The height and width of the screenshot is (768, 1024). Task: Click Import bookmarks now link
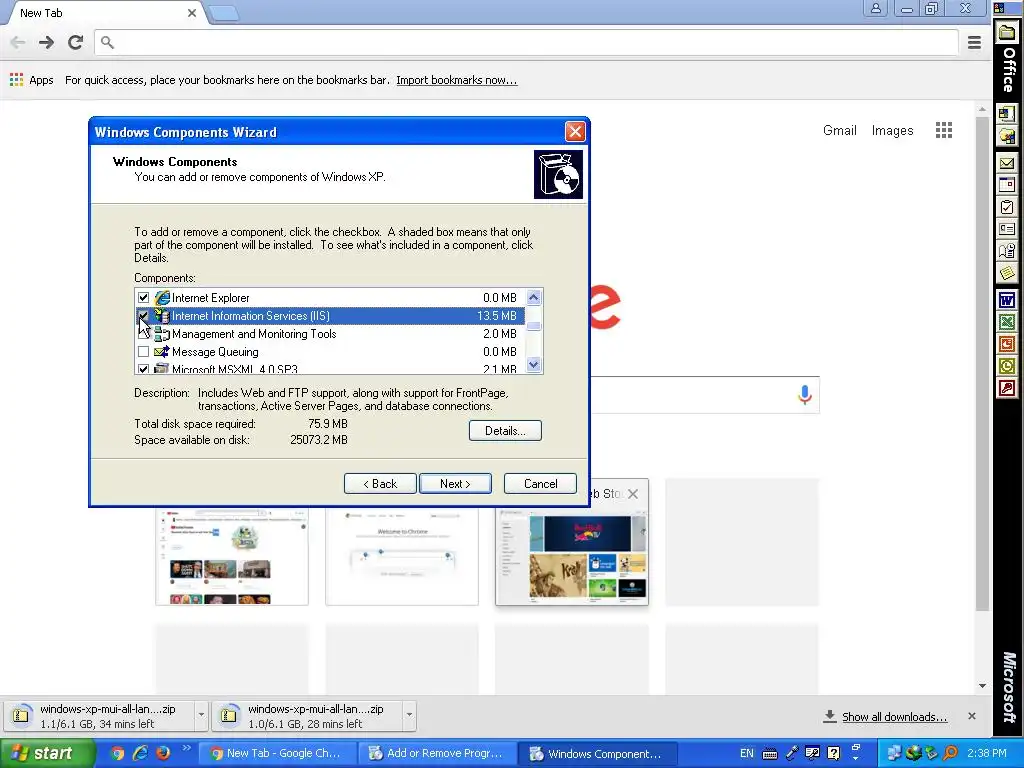456,80
